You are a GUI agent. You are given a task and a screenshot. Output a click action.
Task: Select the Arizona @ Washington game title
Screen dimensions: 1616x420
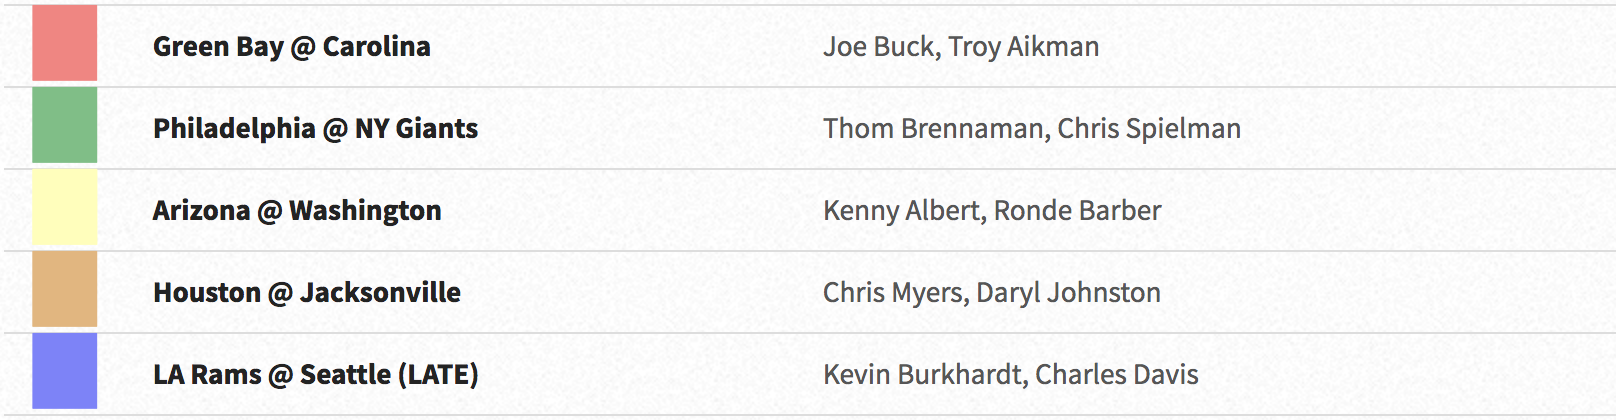pos(297,211)
